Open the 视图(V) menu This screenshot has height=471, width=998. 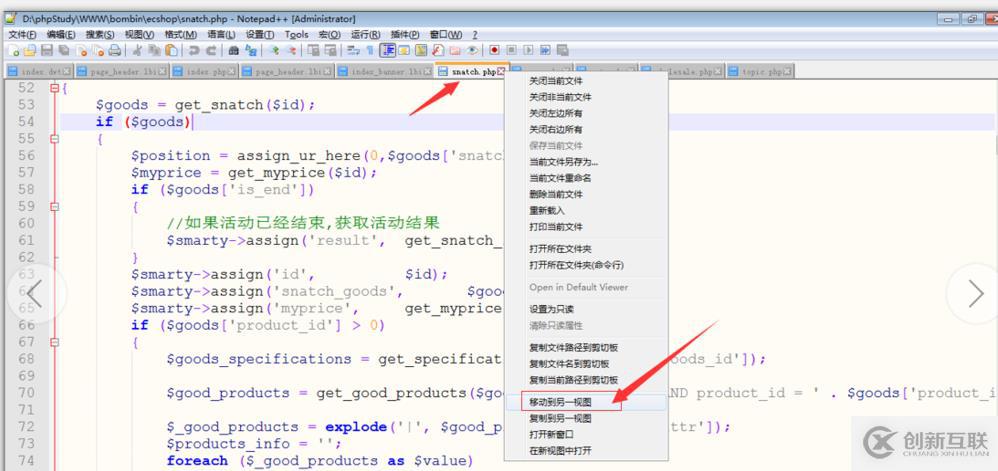(139, 34)
